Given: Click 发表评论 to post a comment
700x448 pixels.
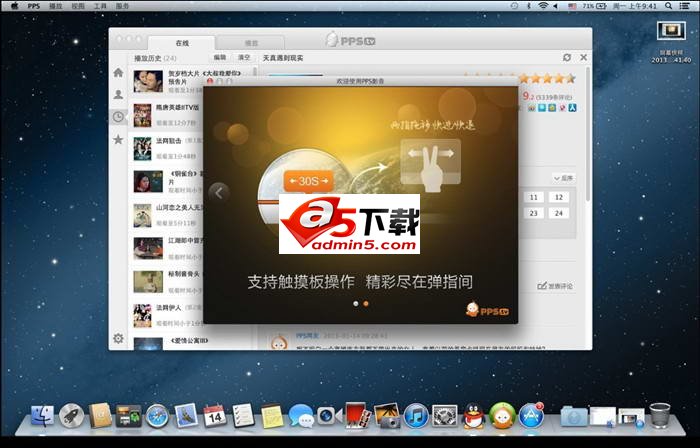Looking at the screenshot, I should [x=555, y=286].
